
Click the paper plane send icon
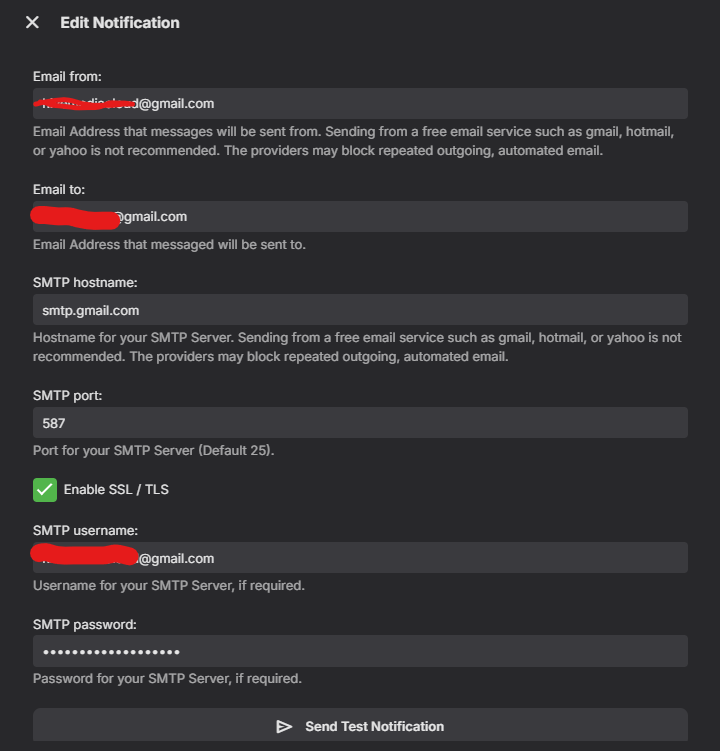[284, 727]
